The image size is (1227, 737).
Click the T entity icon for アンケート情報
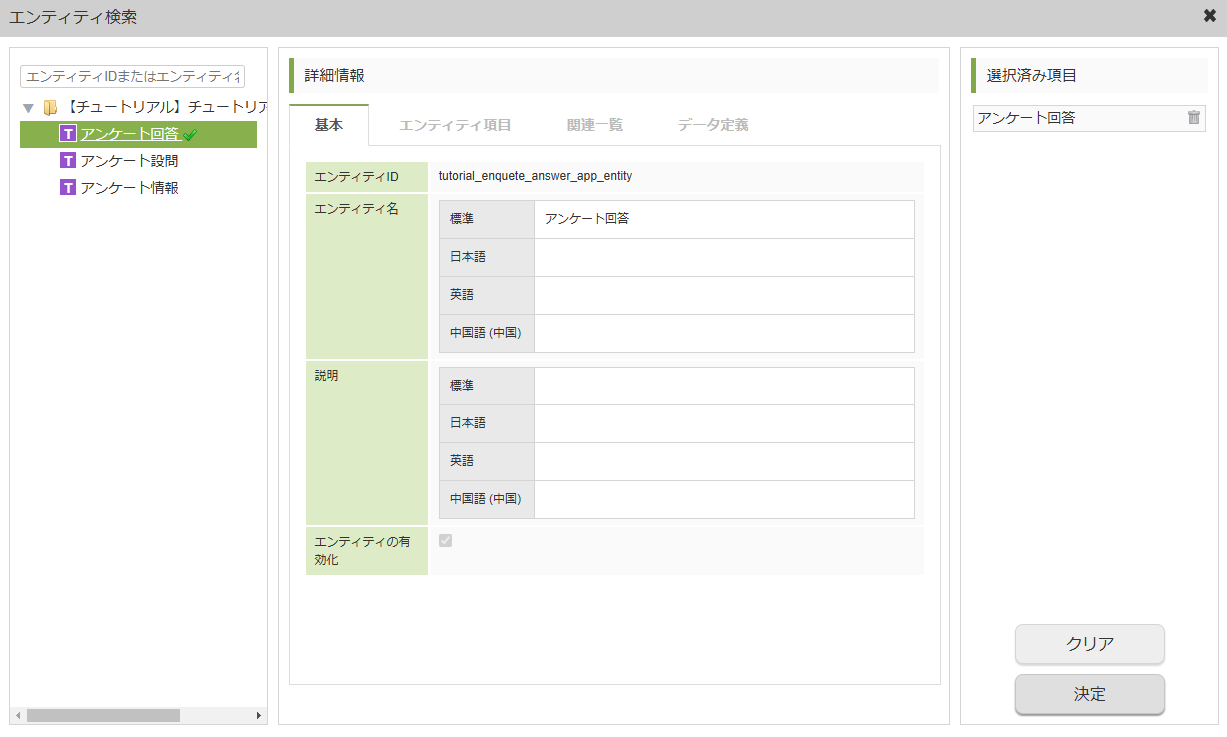click(x=66, y=187)
